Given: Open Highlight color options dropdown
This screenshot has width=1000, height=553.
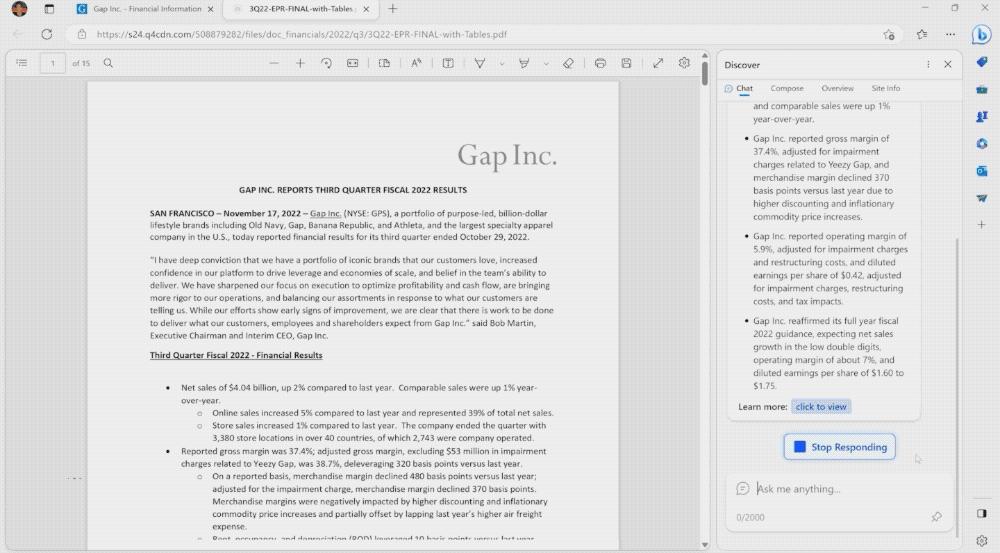Looking at the screenshot, I should [546, 63].
